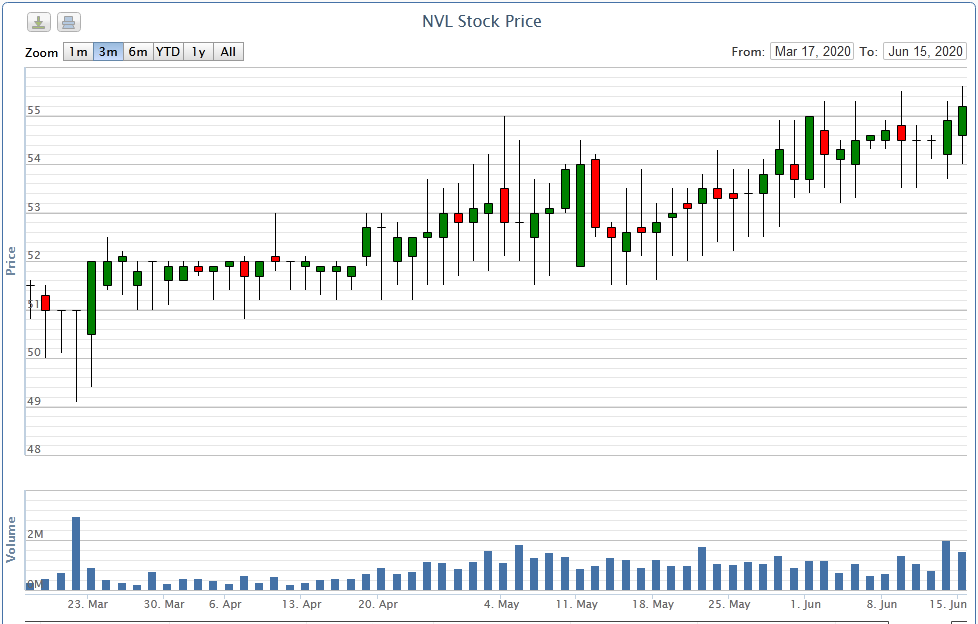Click the 25. May date label

(729, 604)
